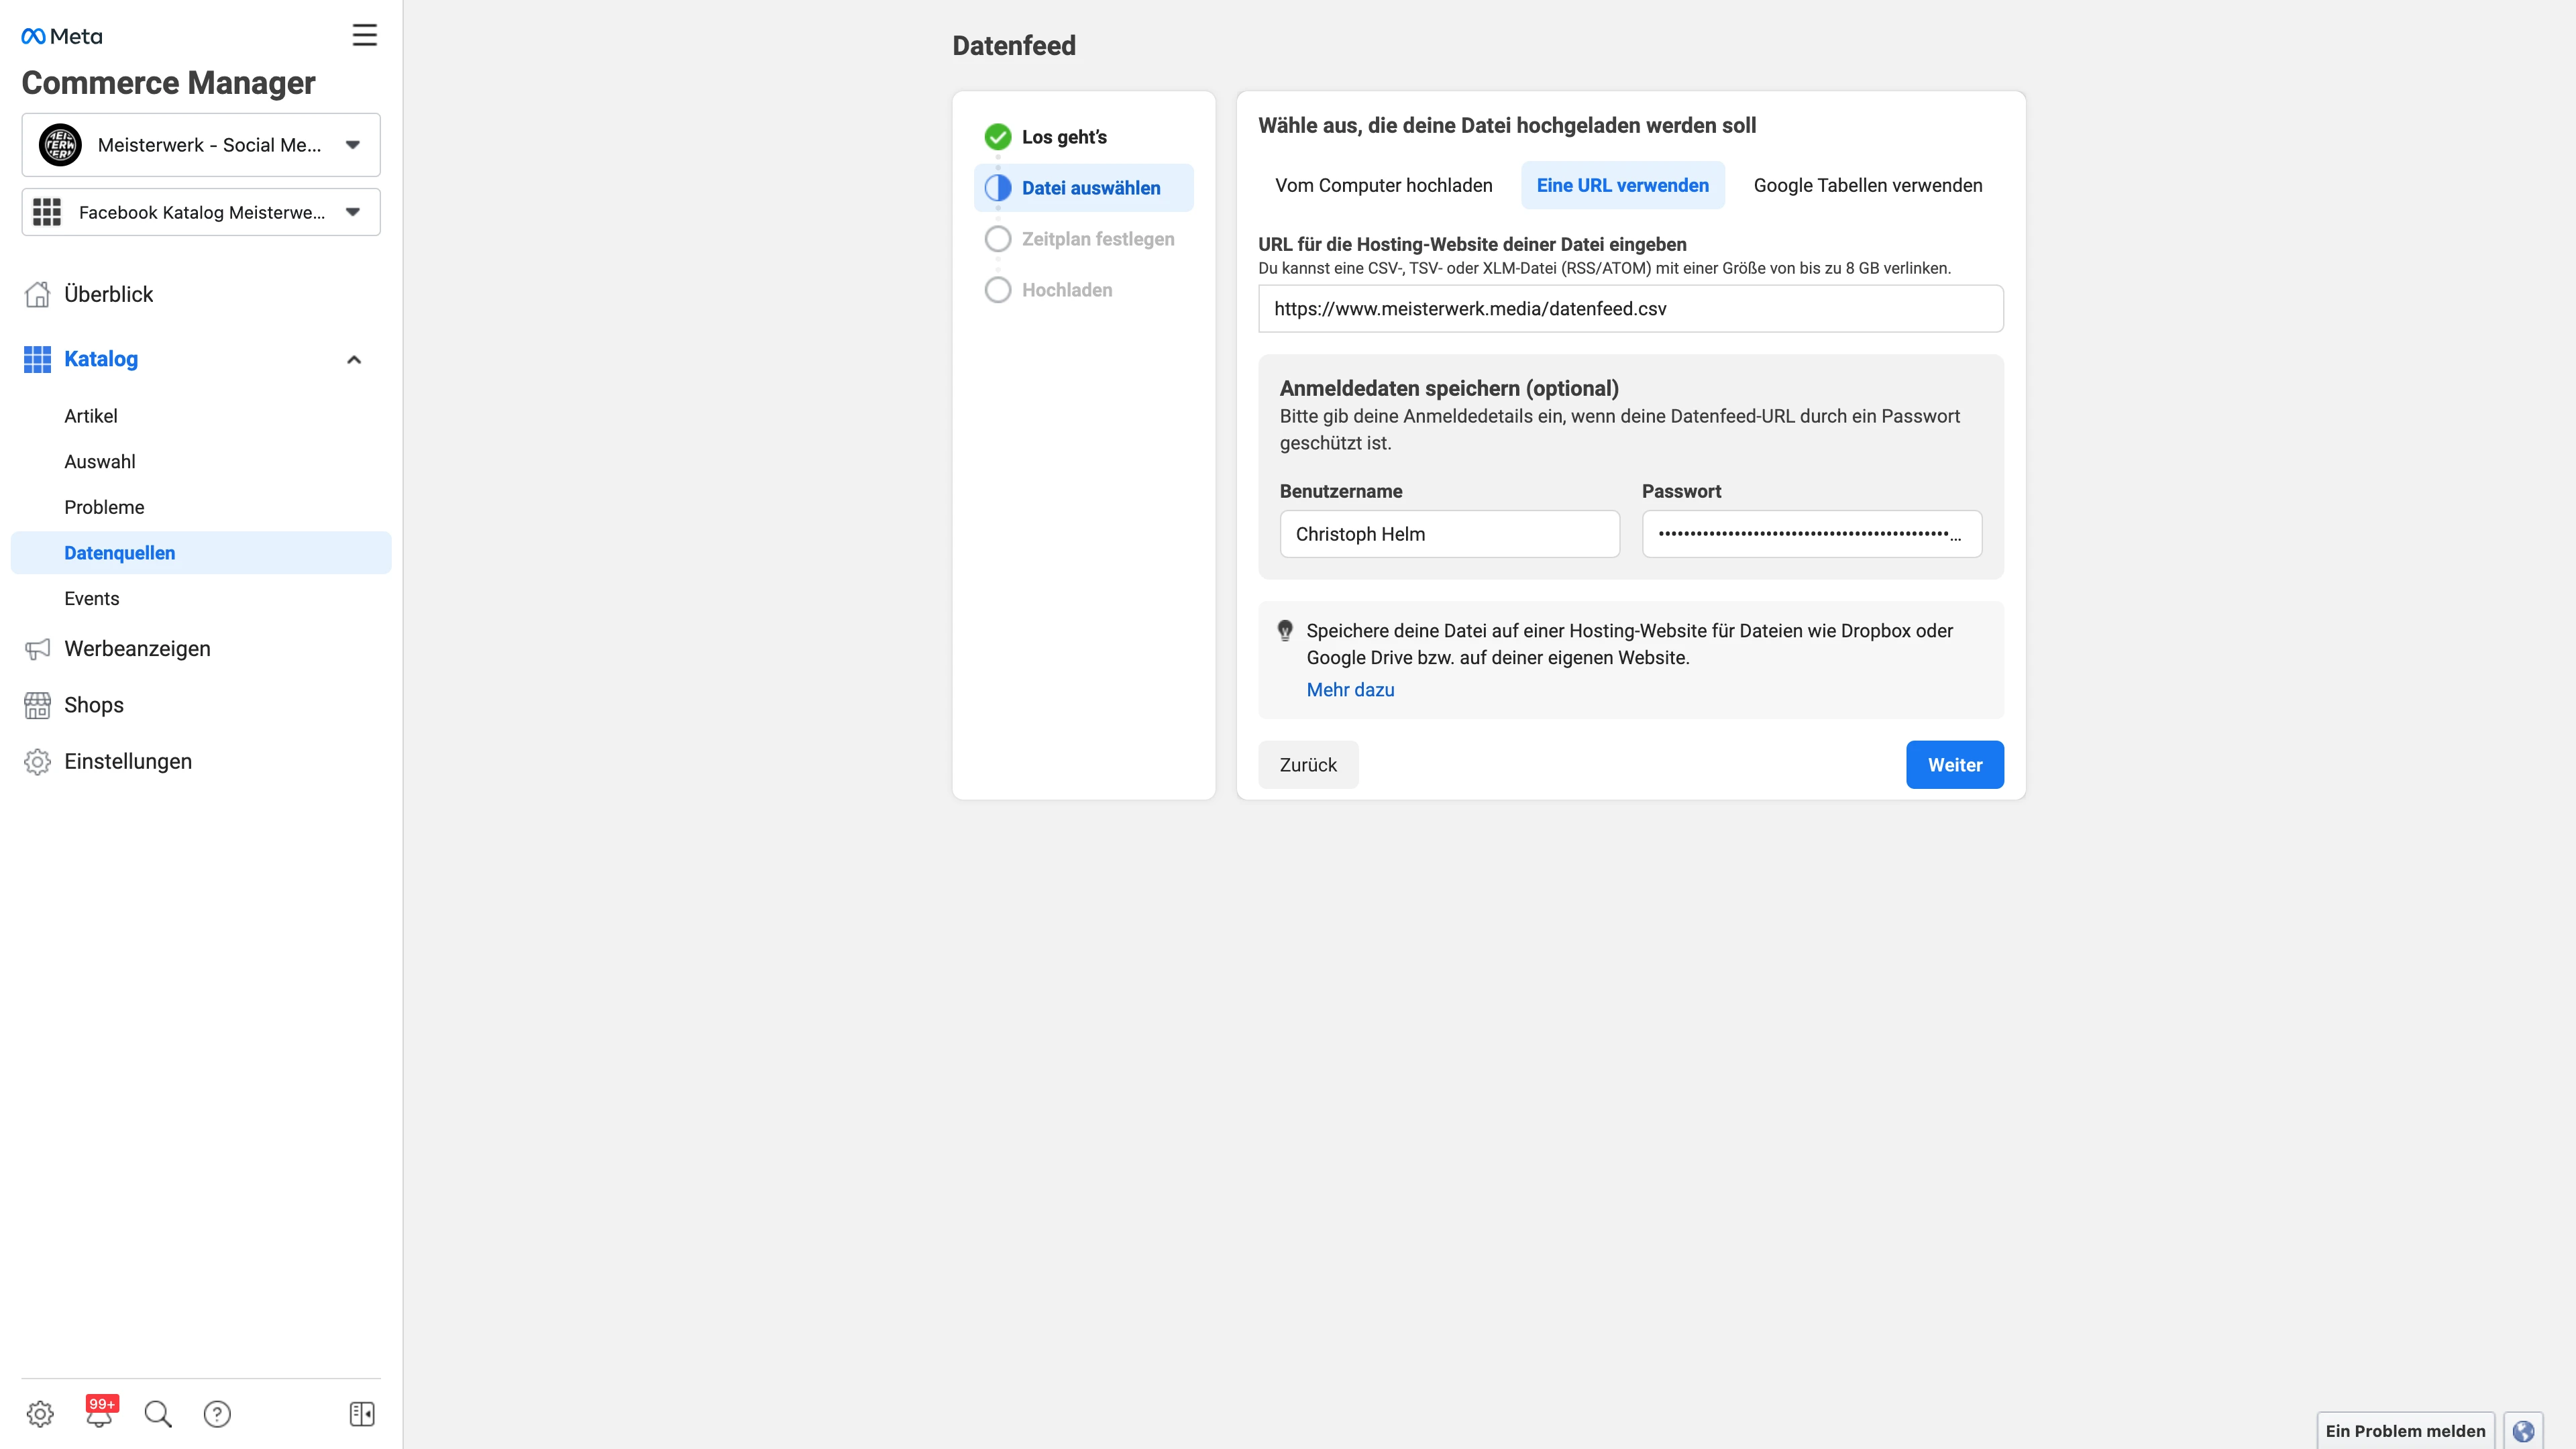Collapse the Katalog section chevron
The image size is (2576, 1449).
click(x=353, y=359)
